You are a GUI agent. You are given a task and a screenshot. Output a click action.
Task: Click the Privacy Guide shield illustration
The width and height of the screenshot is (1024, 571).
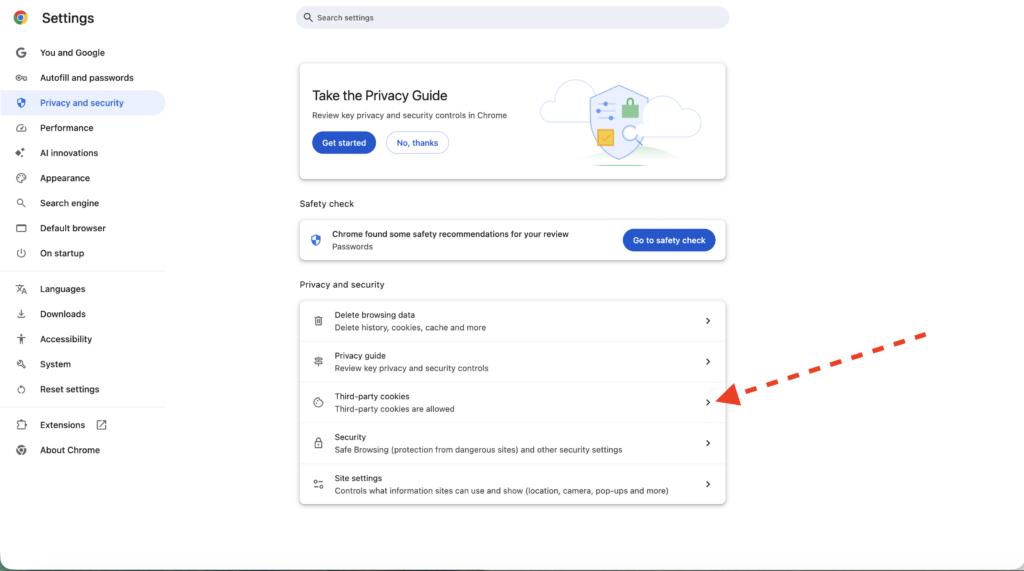[x=619, y=123]
